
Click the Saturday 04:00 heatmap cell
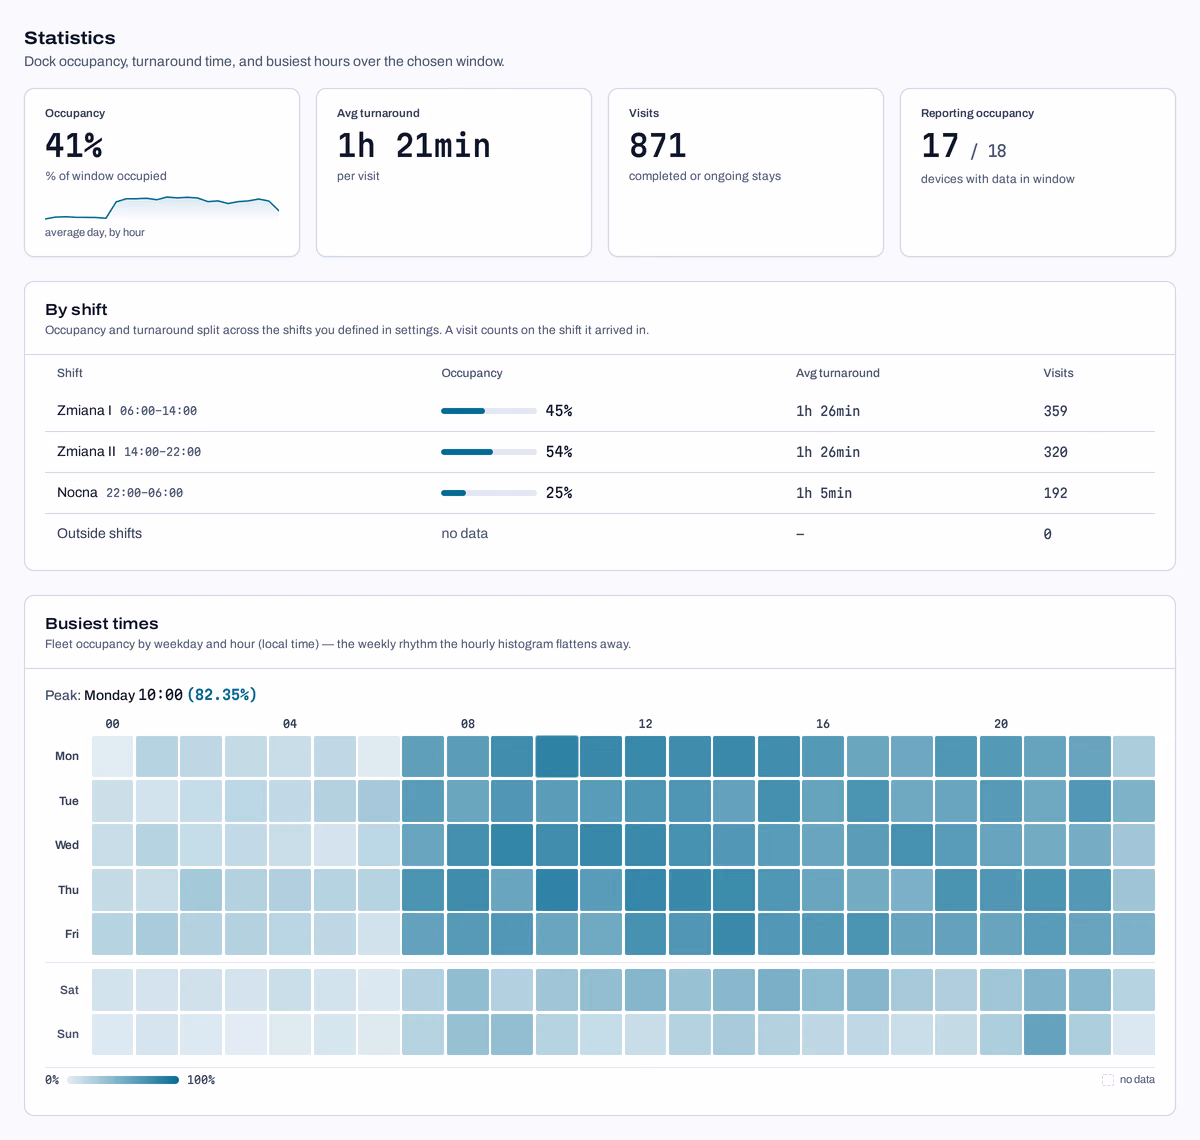290,990
